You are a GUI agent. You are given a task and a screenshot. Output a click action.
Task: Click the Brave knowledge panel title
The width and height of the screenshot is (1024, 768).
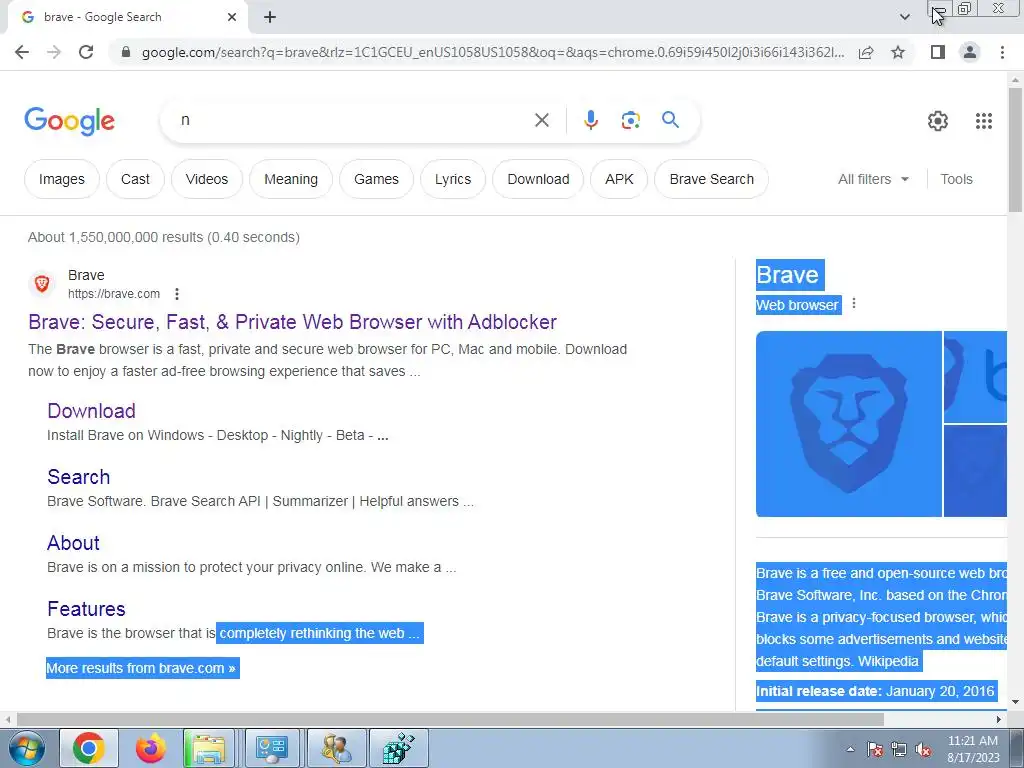coord(787,275)
